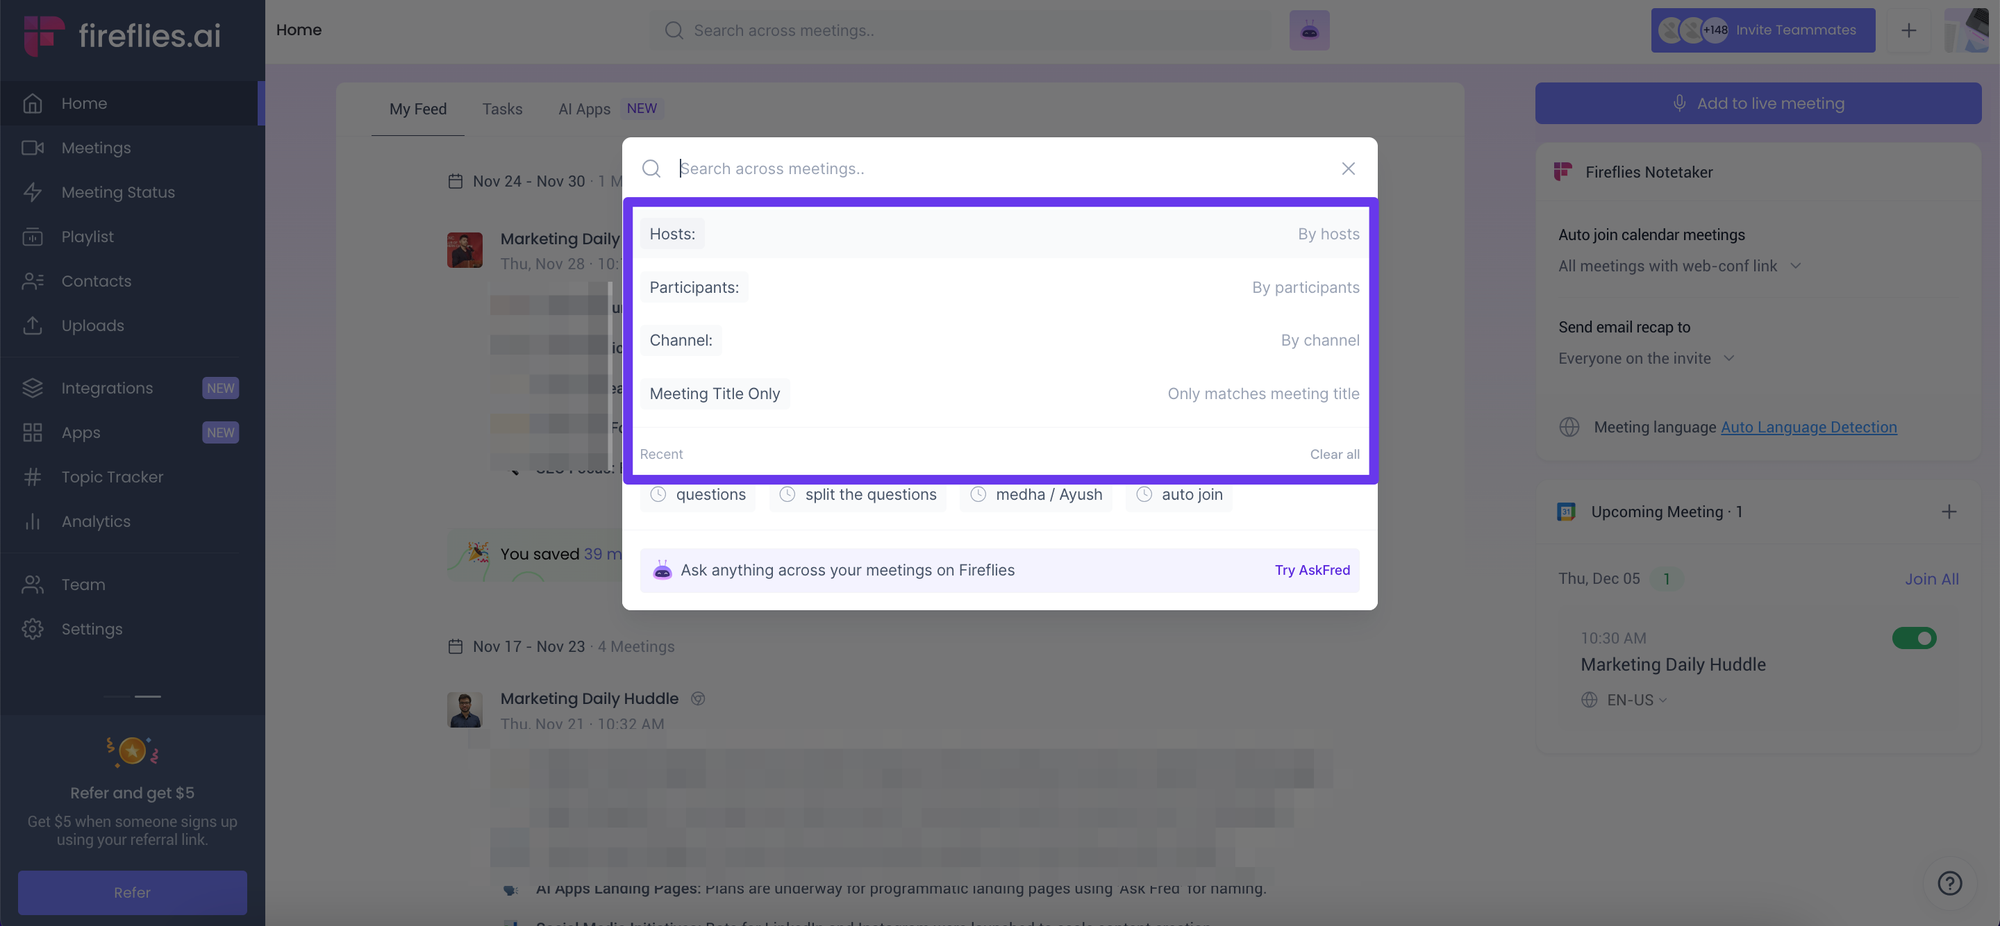The width and height of the screenshot is (2000, 926).
Task: Open Integrations from the sidebar
Action: (x=106, y=388)
